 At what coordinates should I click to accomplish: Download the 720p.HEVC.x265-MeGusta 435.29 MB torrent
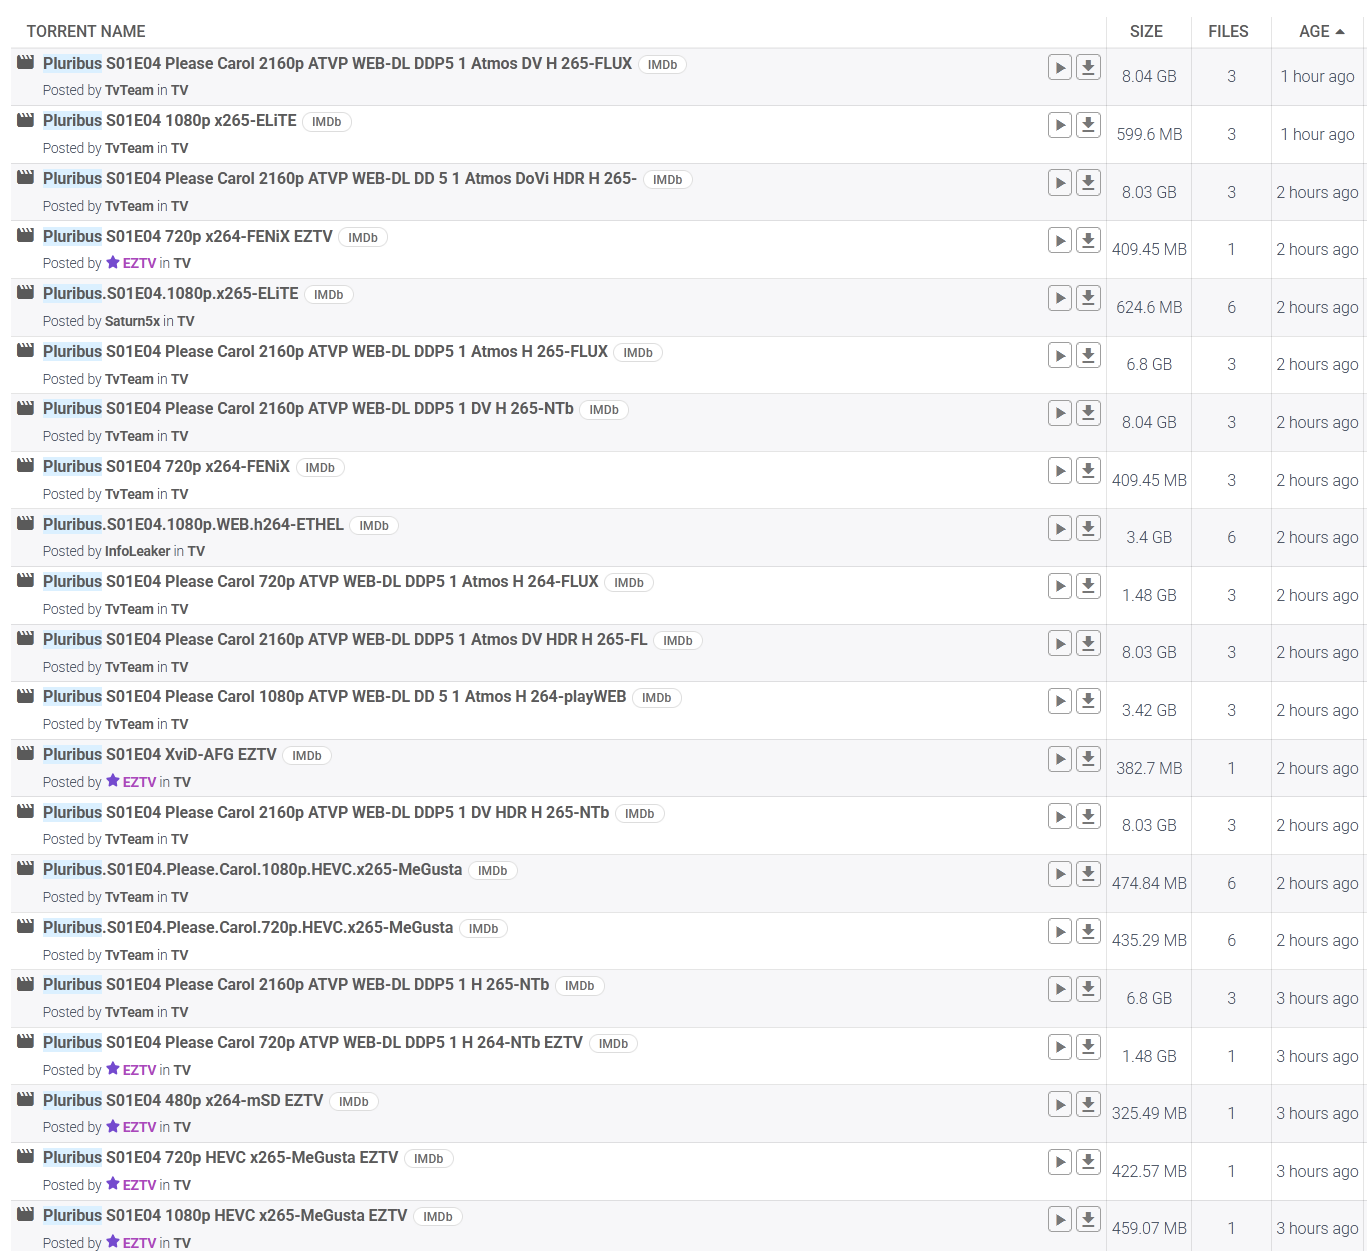click(x=1088, y=932)
